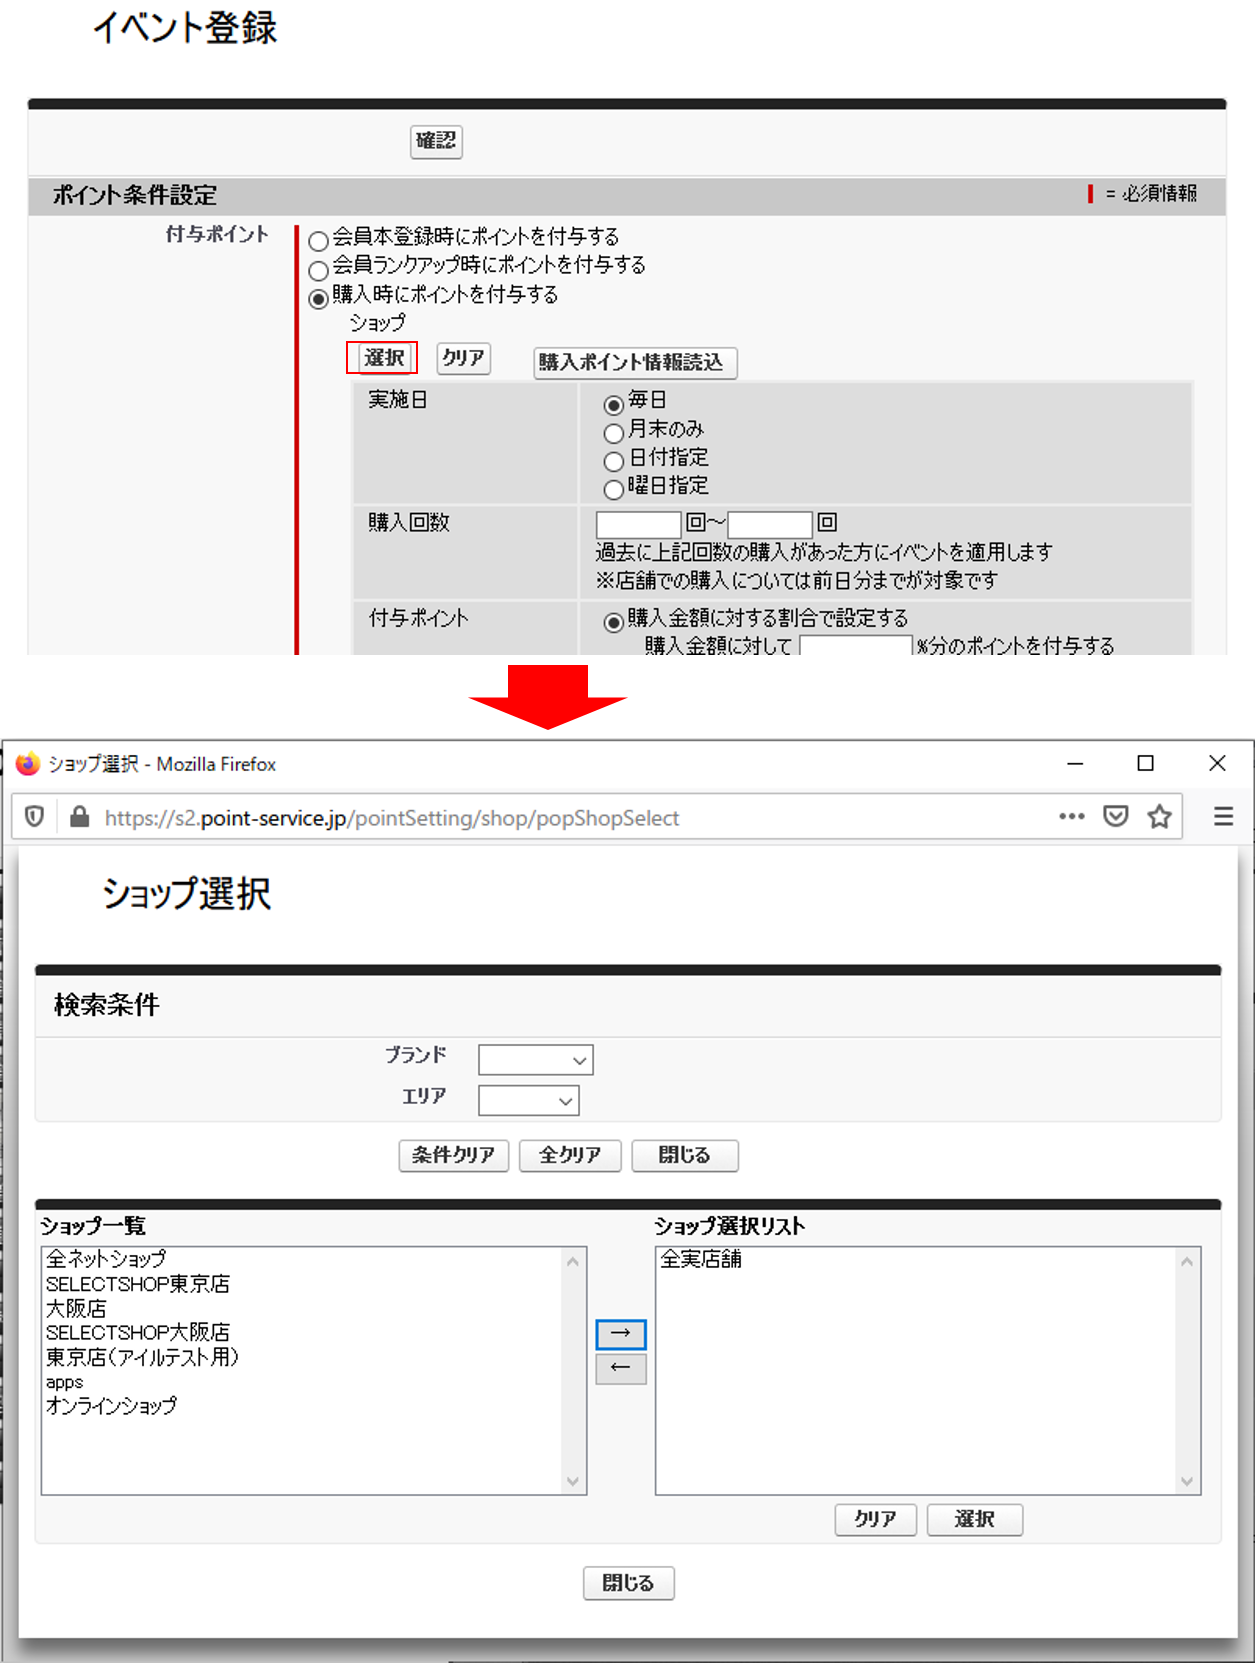
Task: Expand the エリア dropdown
Action: click(x=528, y=1101)
